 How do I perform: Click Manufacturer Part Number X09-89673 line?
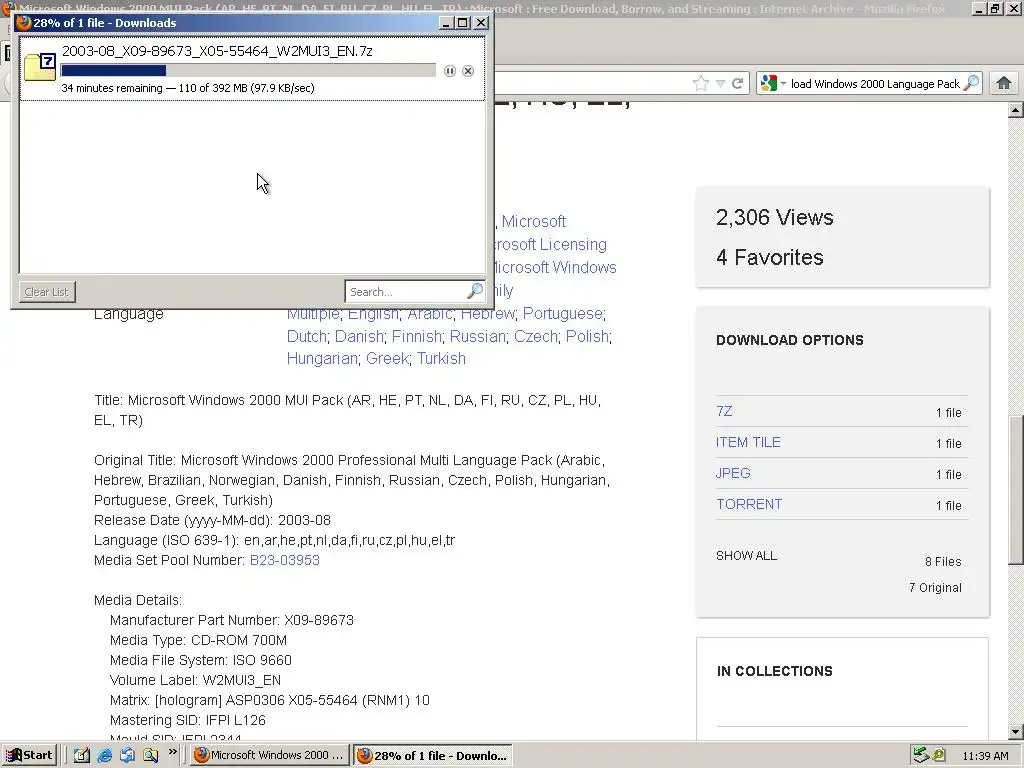point(232,620)
